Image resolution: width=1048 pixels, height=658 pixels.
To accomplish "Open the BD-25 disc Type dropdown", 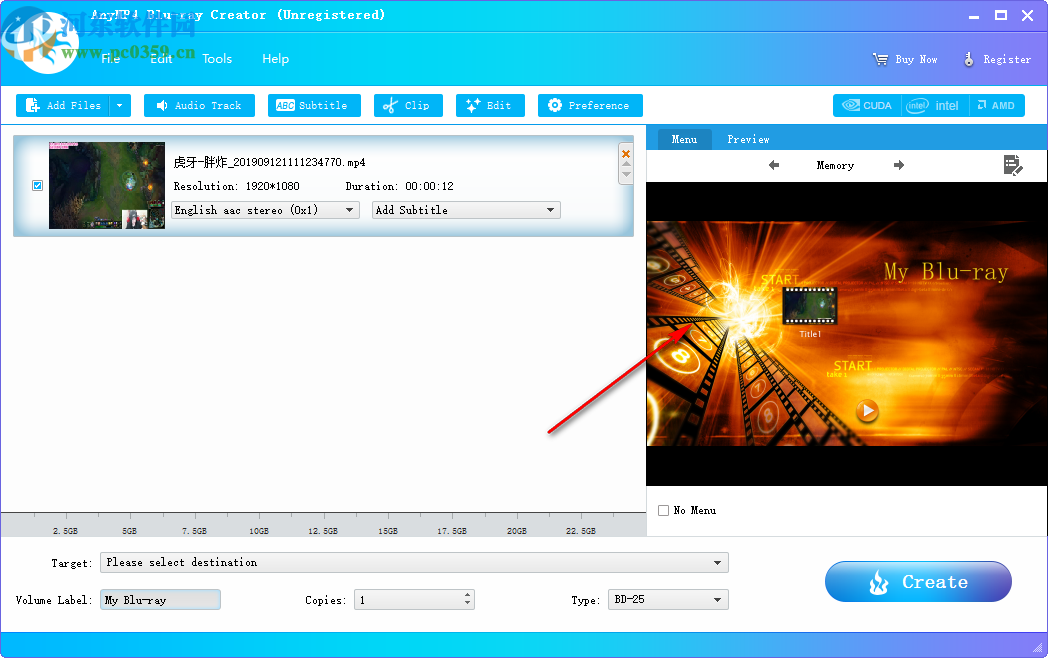I will point(717,599).
